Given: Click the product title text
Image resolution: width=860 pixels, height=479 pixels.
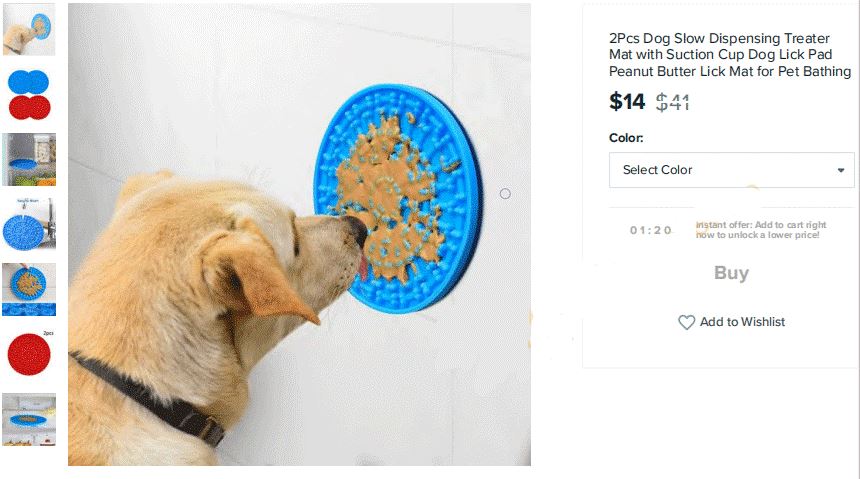Looking at the screenshot, I should pos(729,55).
